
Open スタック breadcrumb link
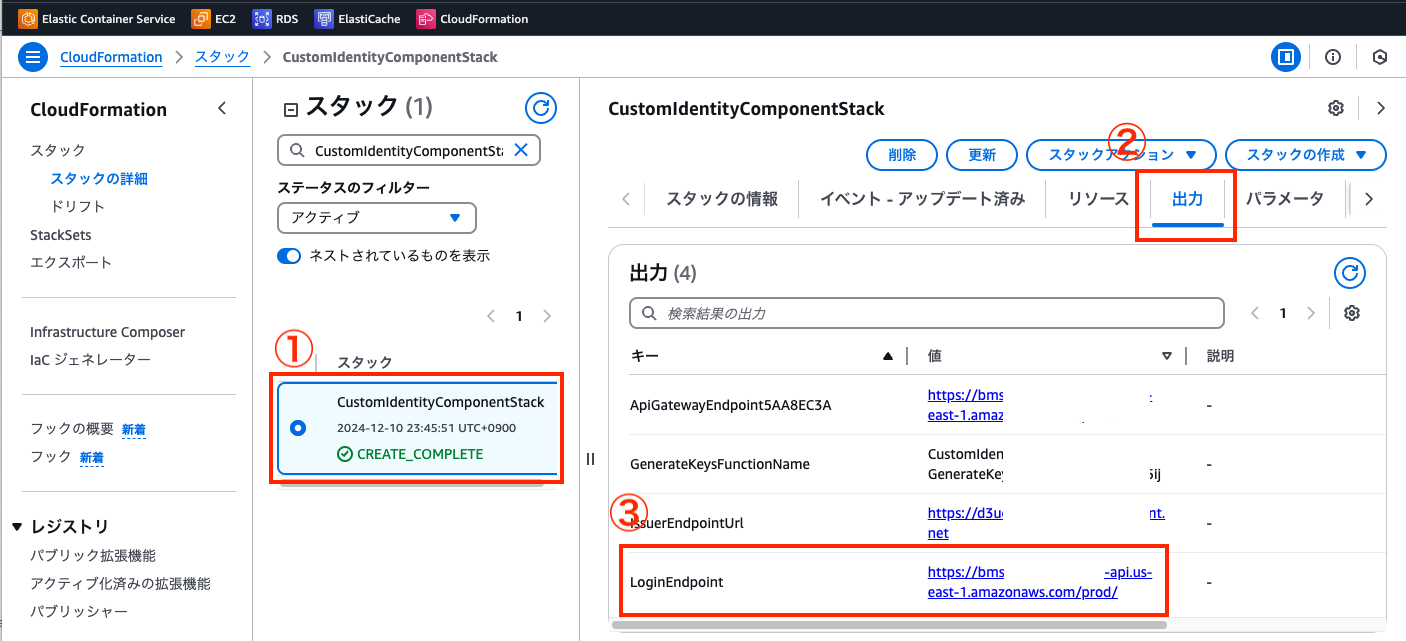pos(222,57)
